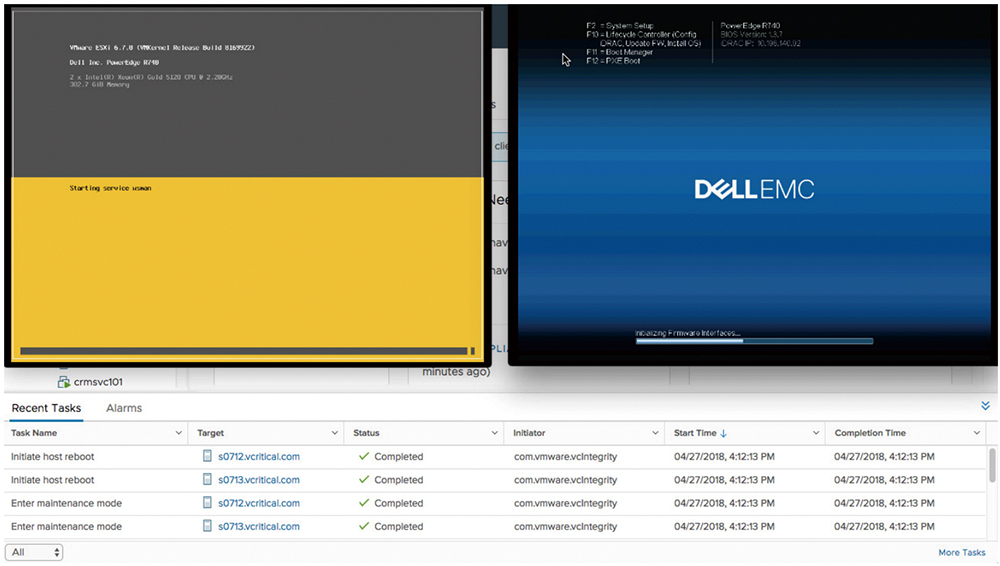Click Start Time value in last row

(724, 526)
